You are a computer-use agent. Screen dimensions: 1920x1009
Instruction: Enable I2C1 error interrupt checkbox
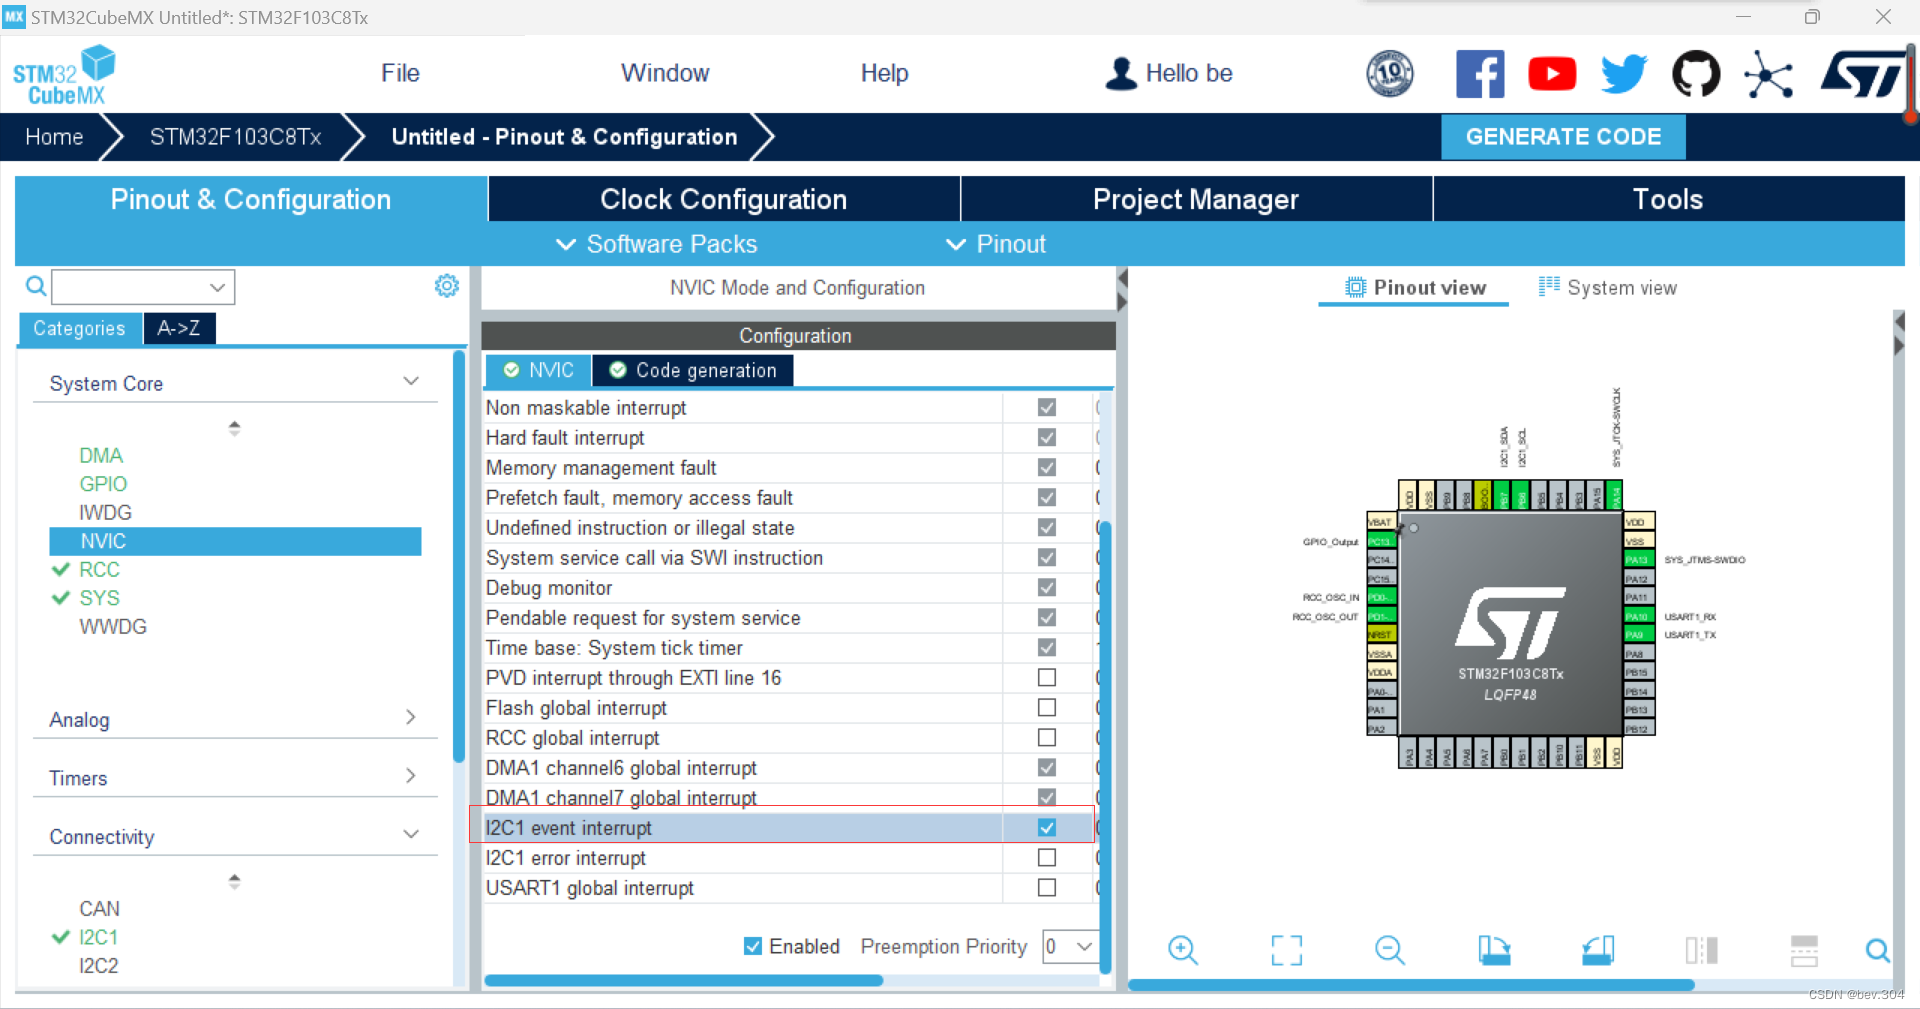[x=1047, y=857]
